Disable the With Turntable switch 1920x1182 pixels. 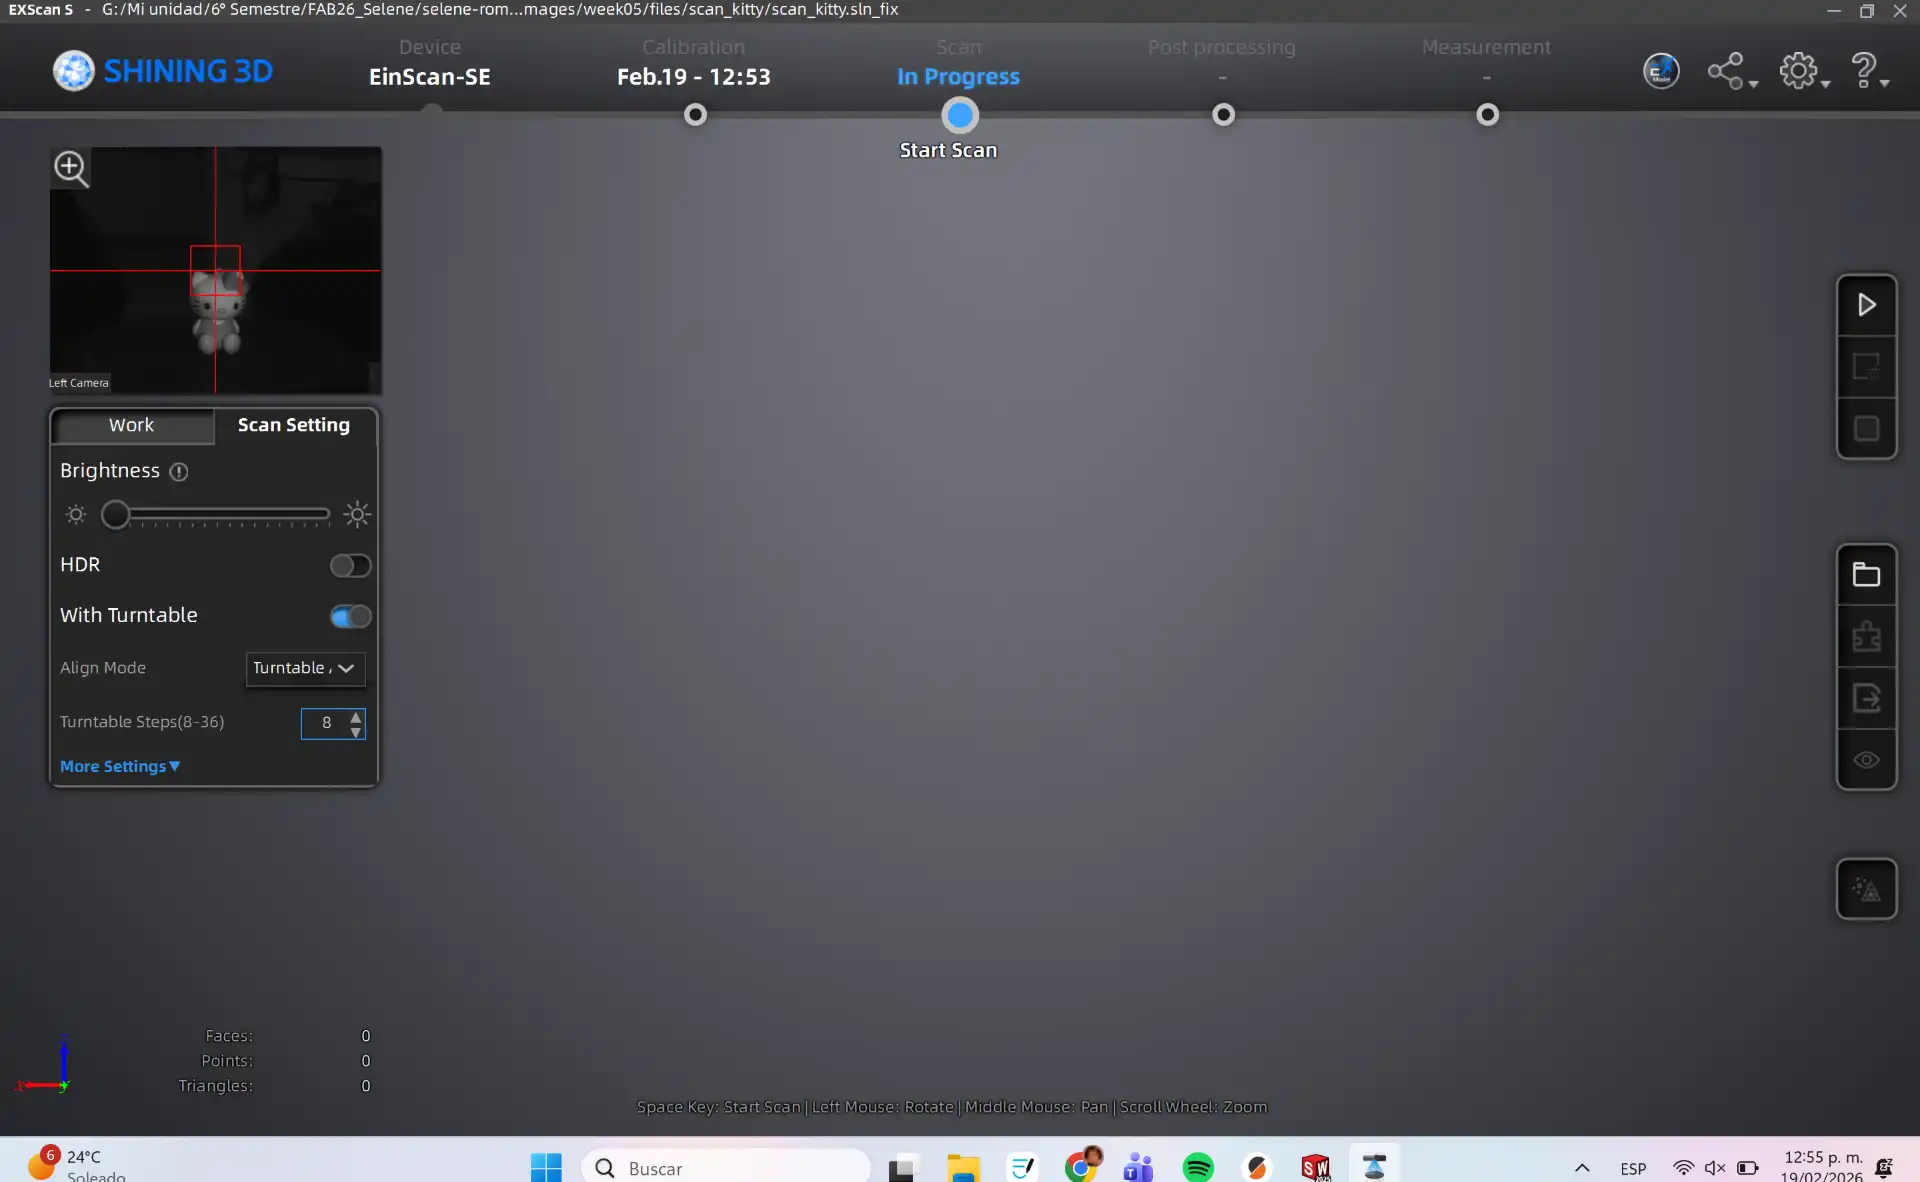(350, 616)
